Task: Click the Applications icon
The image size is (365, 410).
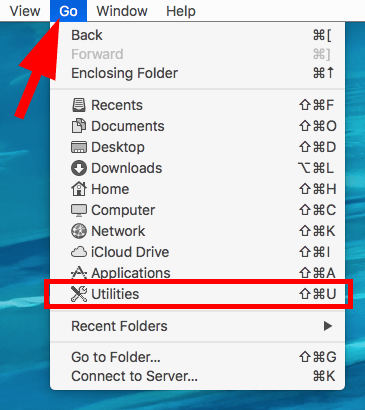Action: [79, 273]
